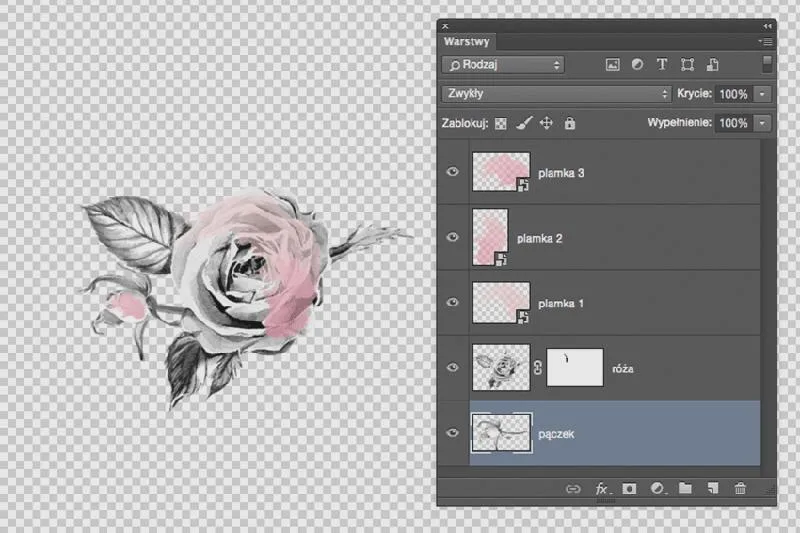Filter layers by adjustment layer icon
The height and width of the screenshot is (533, 800).
point(637,64)
